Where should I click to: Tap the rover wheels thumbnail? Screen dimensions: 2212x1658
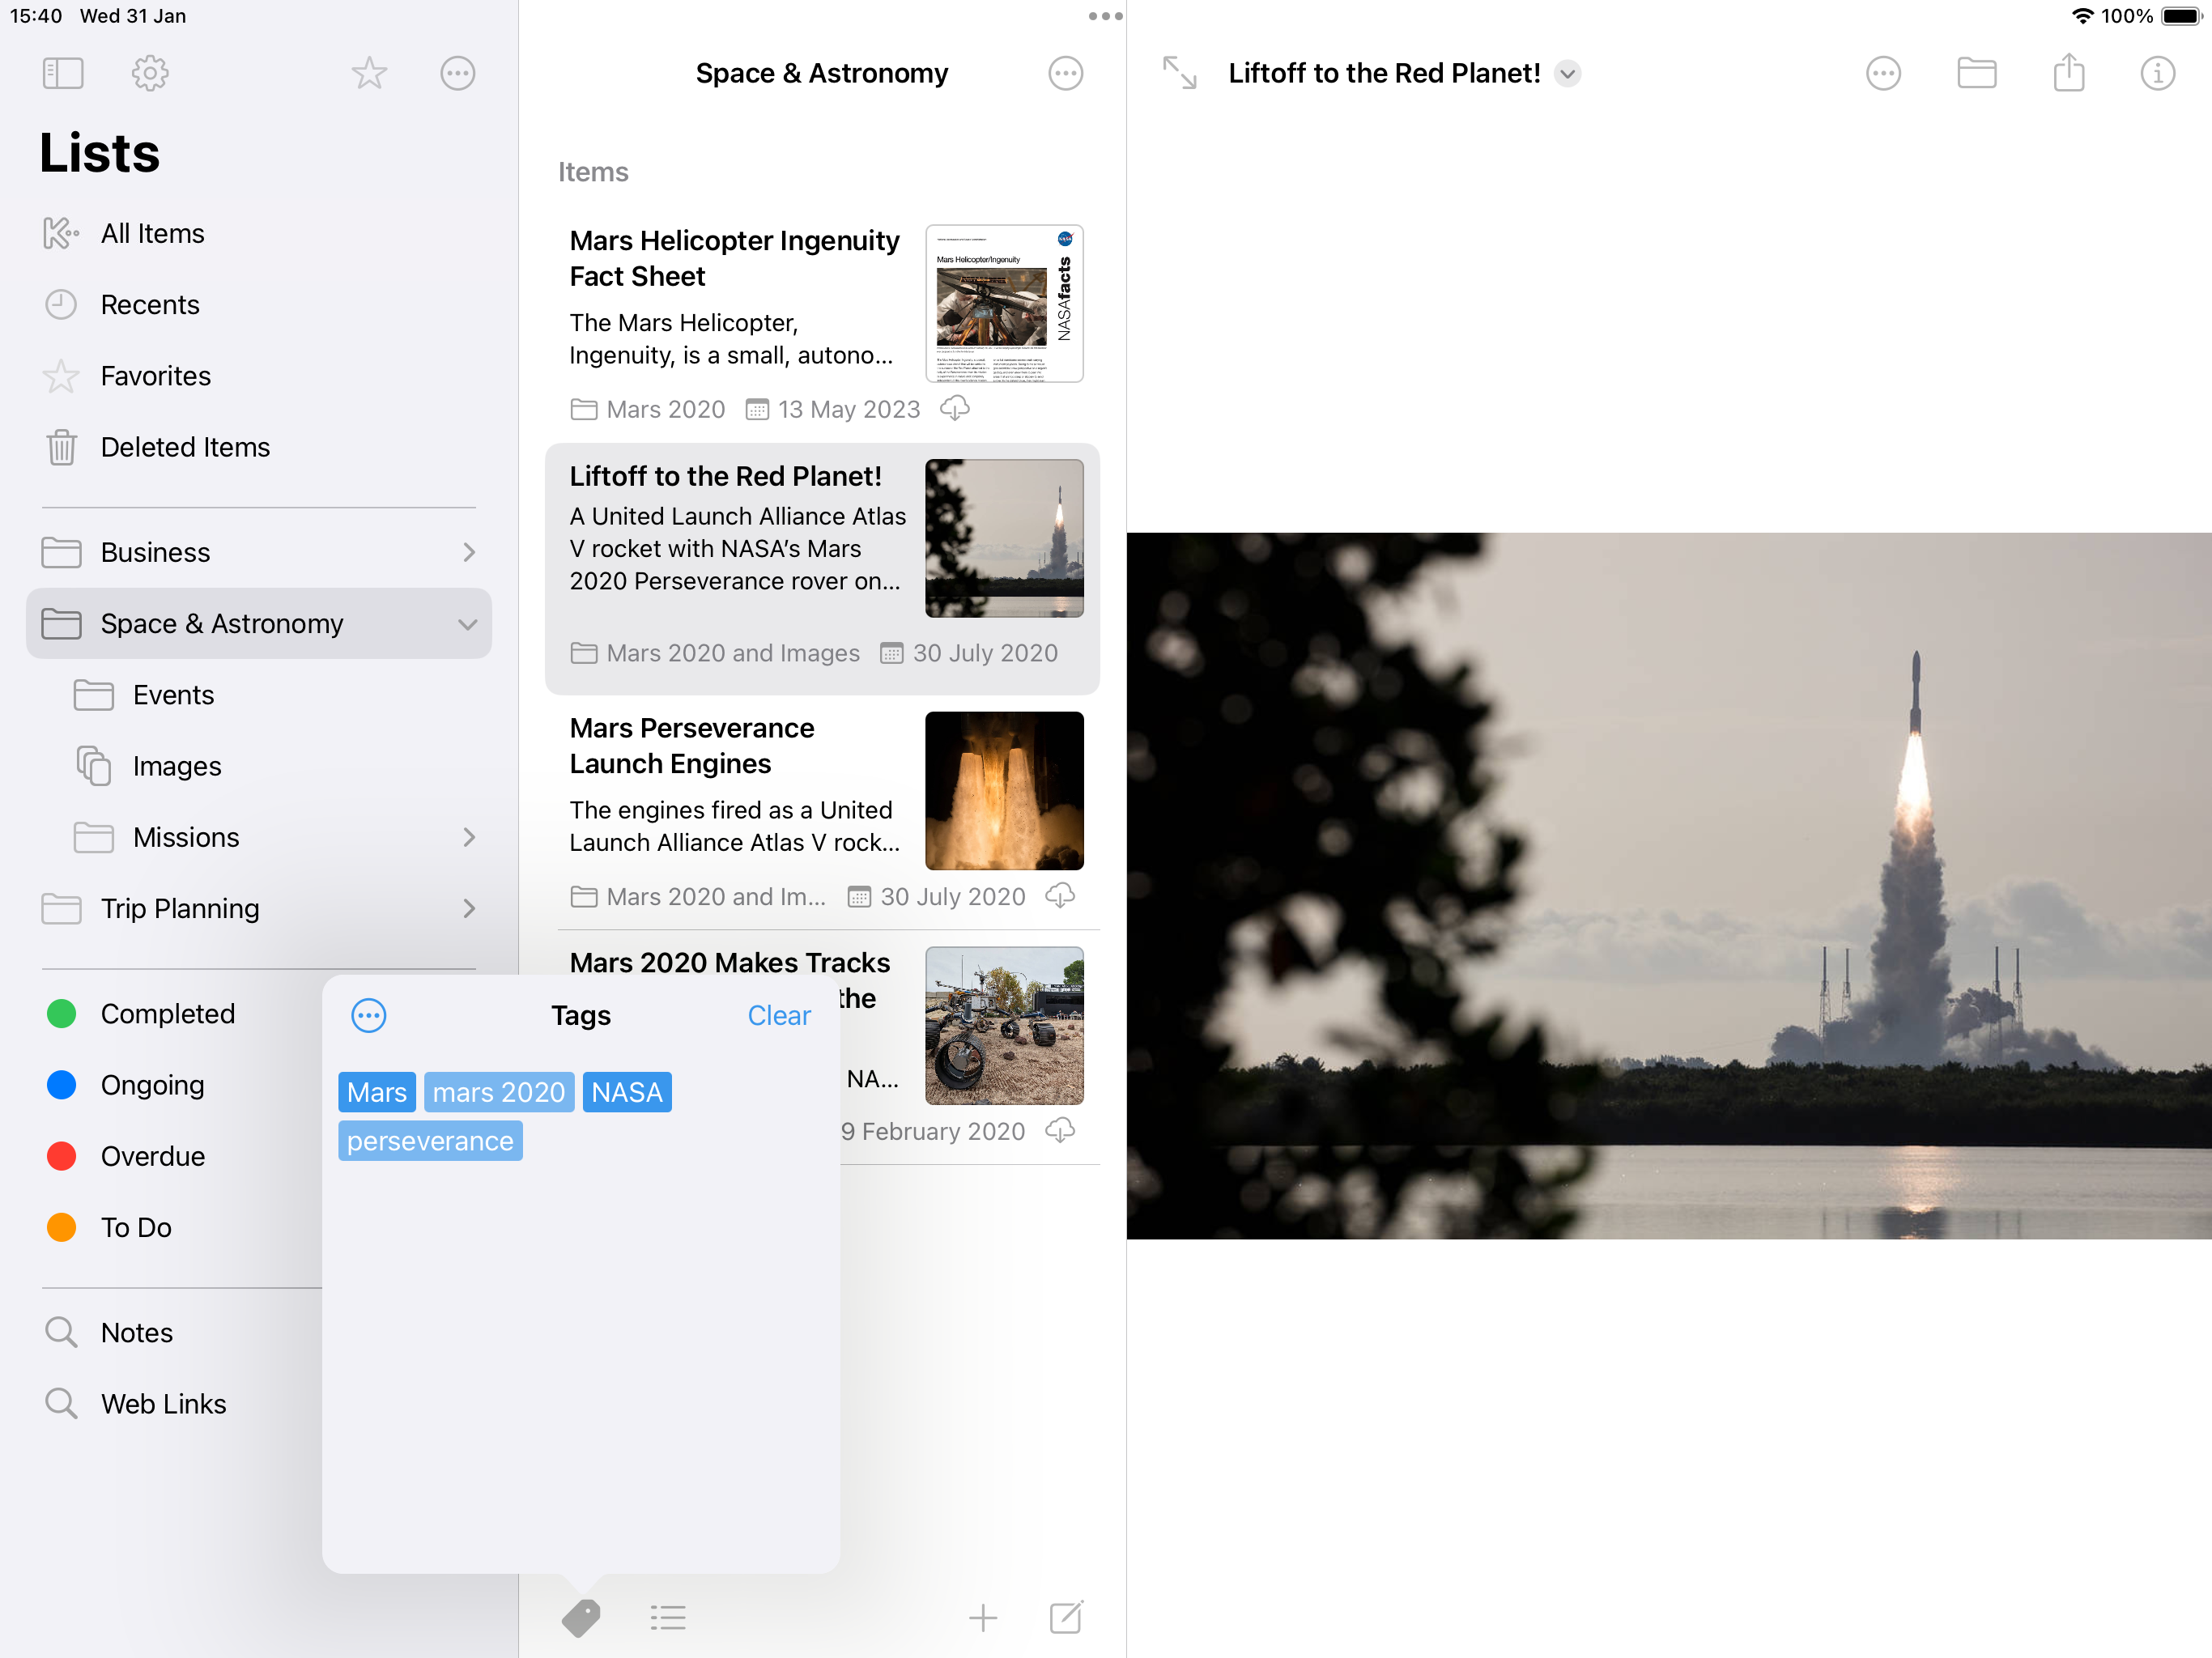pyautogui.click(x=1004, y=1025)
